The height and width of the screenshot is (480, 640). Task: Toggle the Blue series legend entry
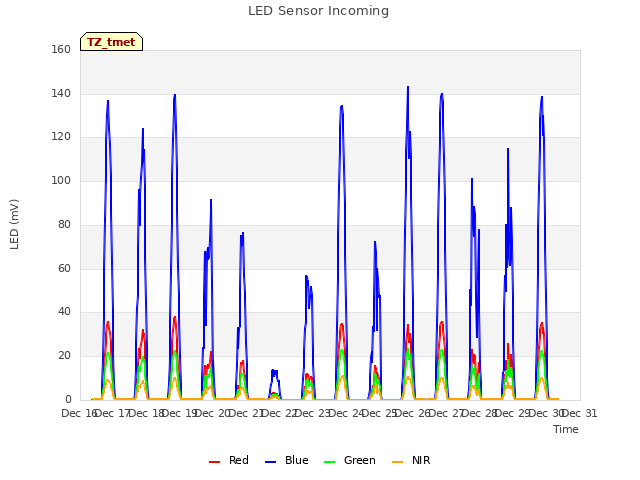pos(287,460)
